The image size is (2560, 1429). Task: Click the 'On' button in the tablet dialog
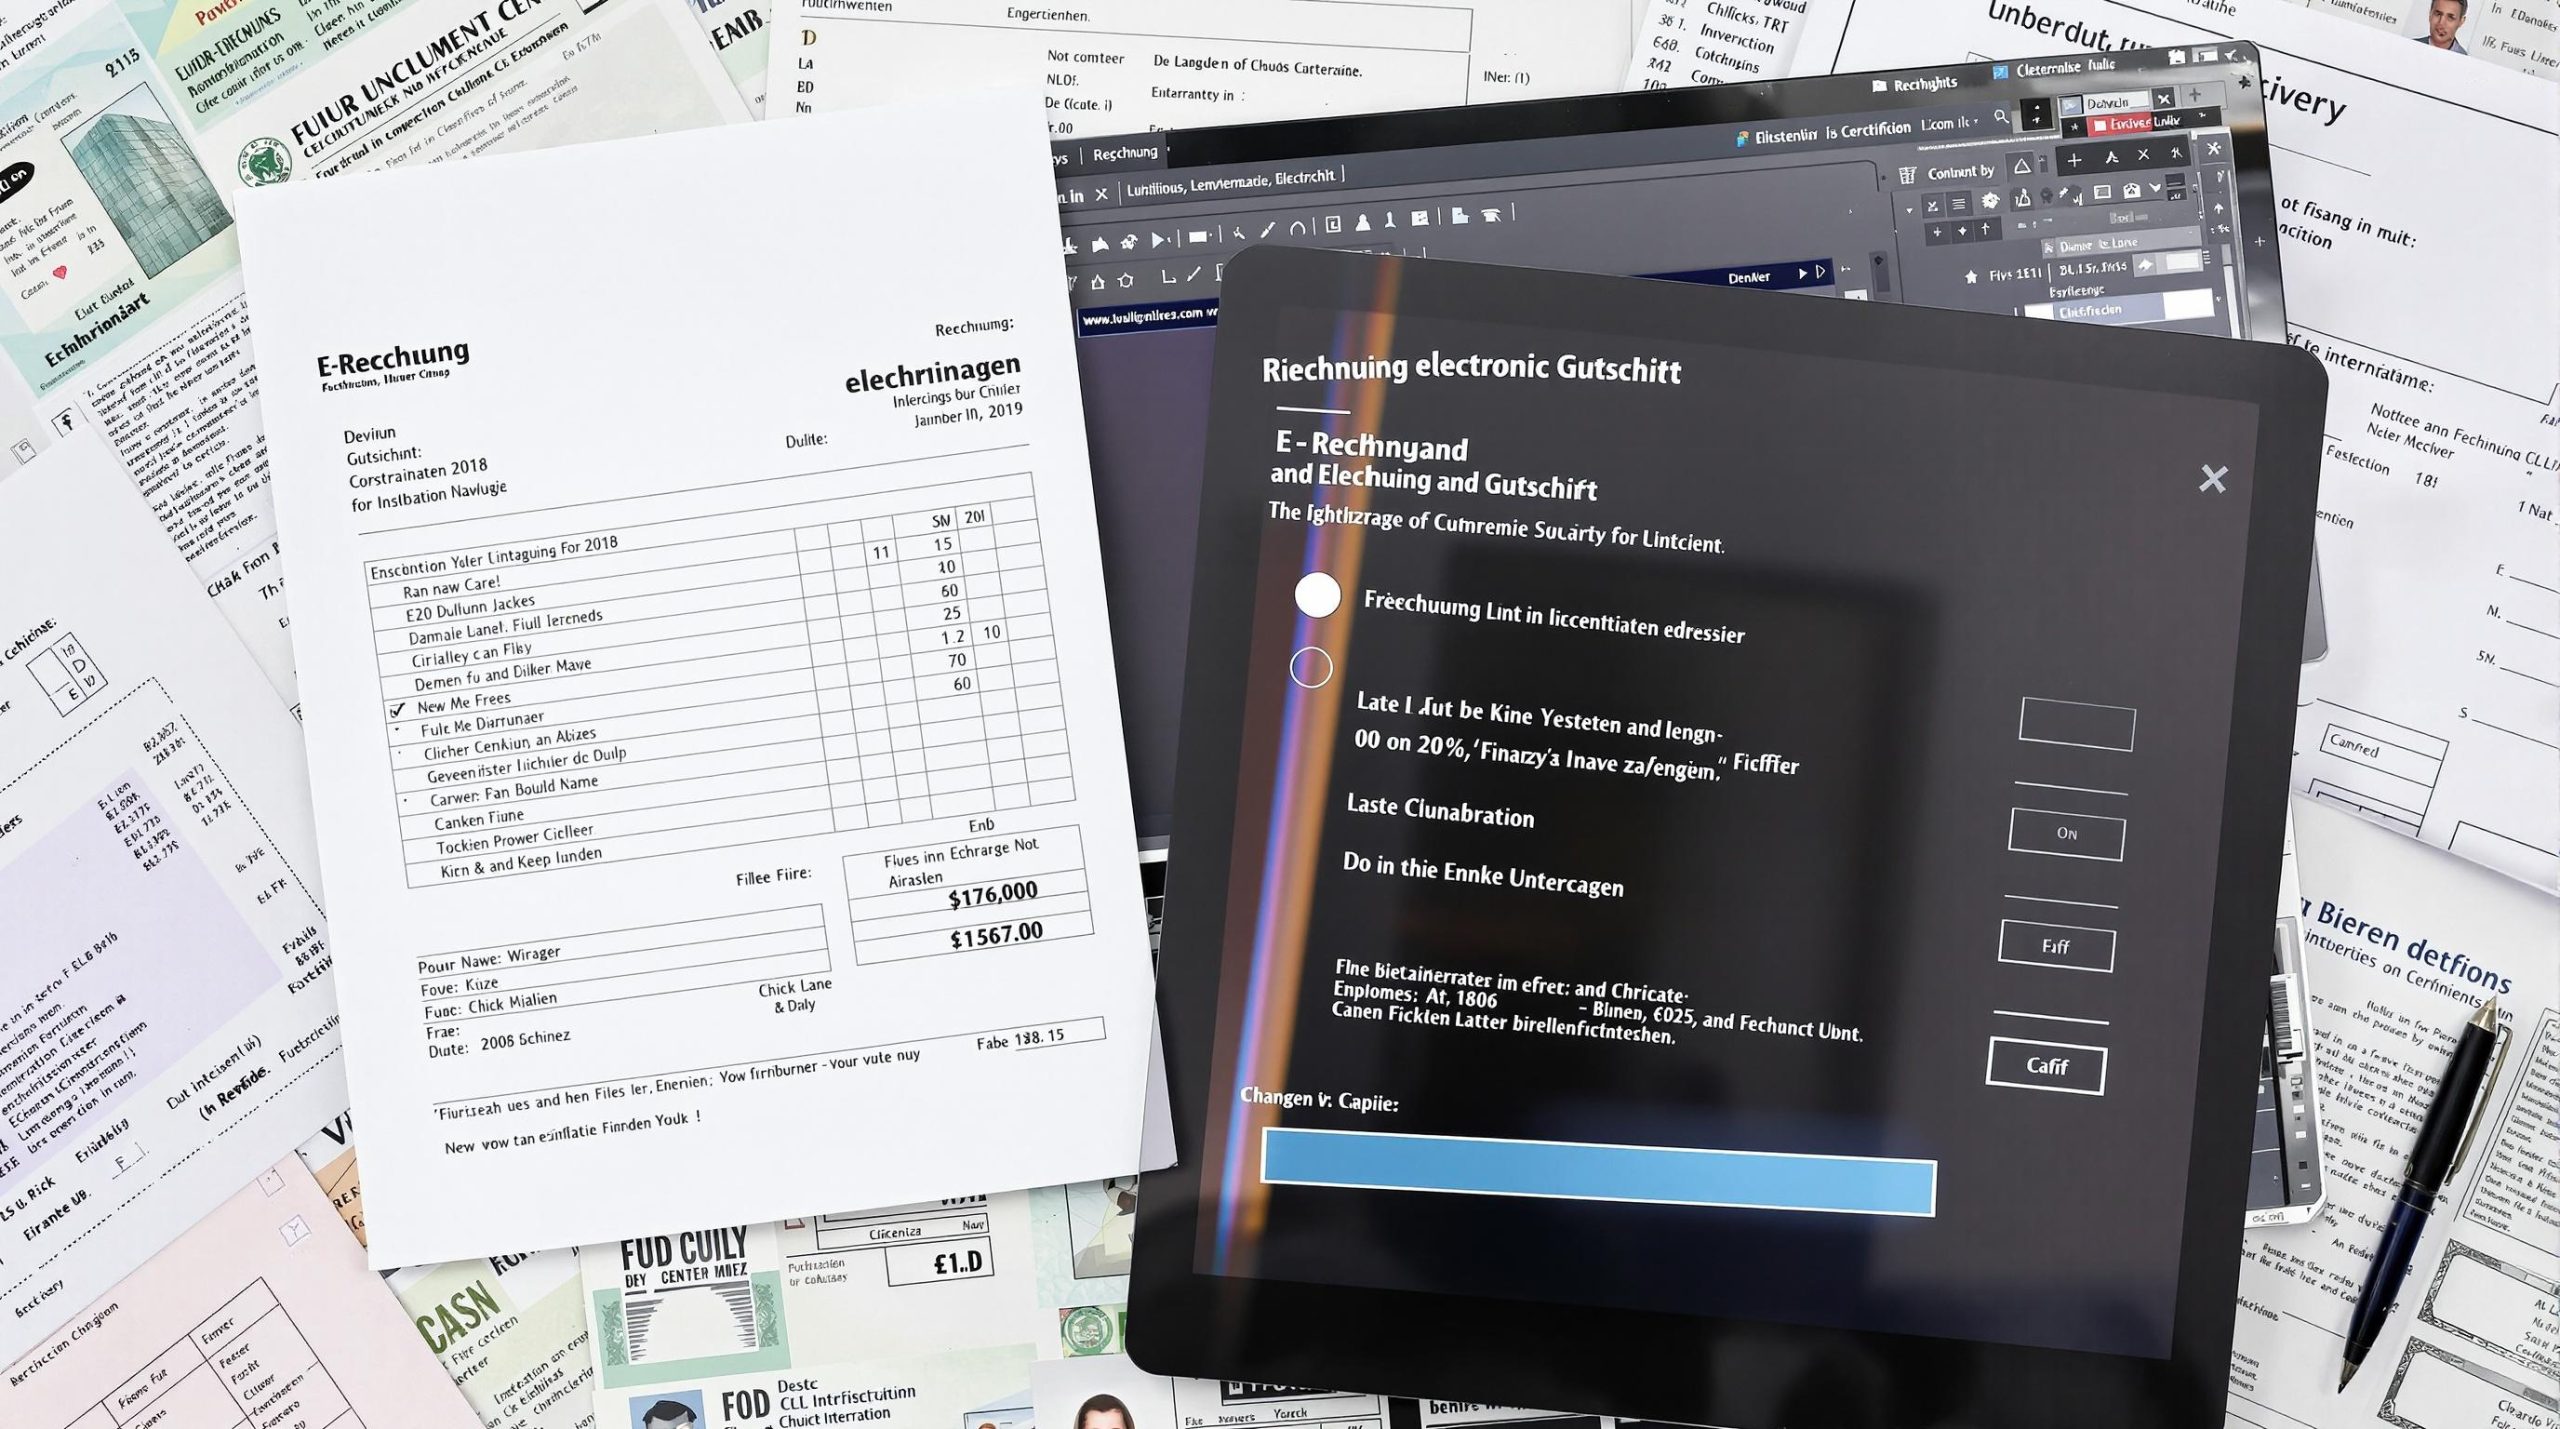pos(2066,834)
